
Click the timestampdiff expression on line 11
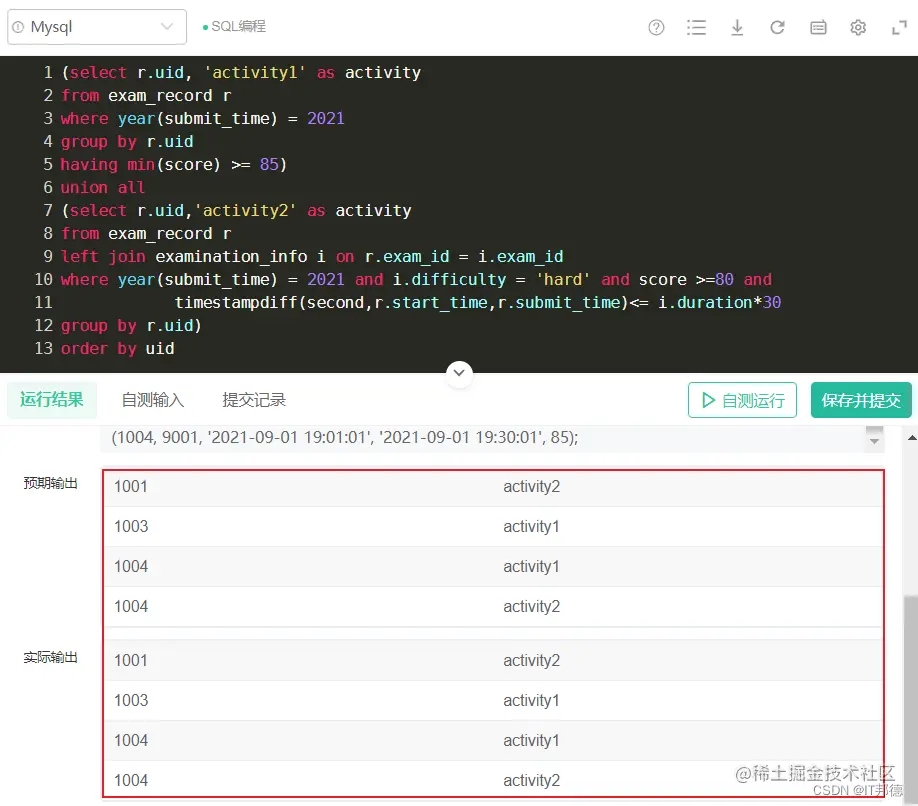[477, 303]
